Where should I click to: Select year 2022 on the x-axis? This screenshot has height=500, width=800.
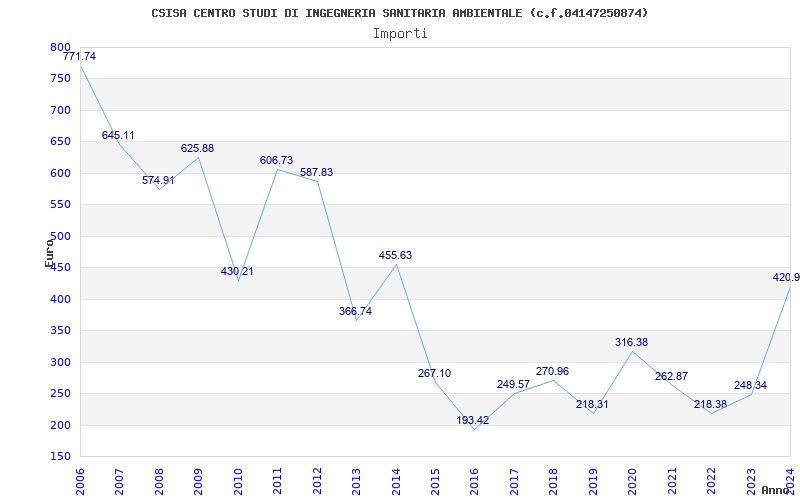711,481
